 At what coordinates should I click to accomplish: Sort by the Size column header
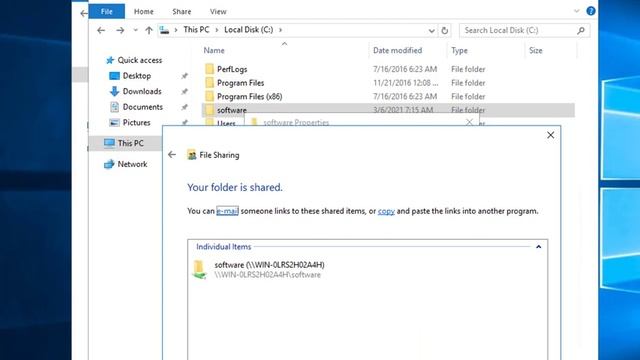point(536,51)
